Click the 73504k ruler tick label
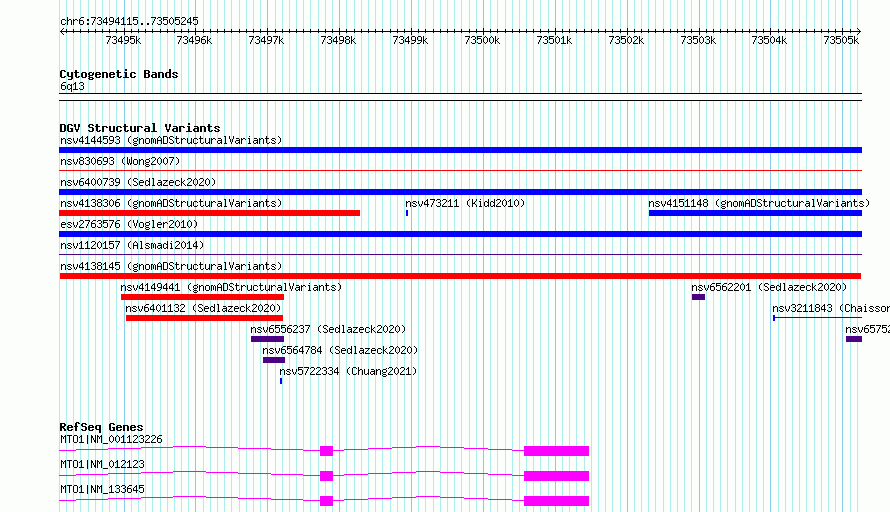The width and height of the screenshot is (890, 512). point(769,40)
